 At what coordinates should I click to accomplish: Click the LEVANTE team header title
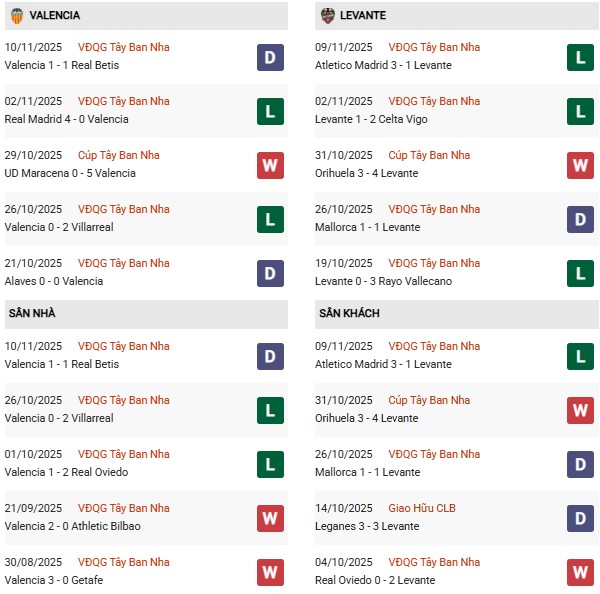364,16
